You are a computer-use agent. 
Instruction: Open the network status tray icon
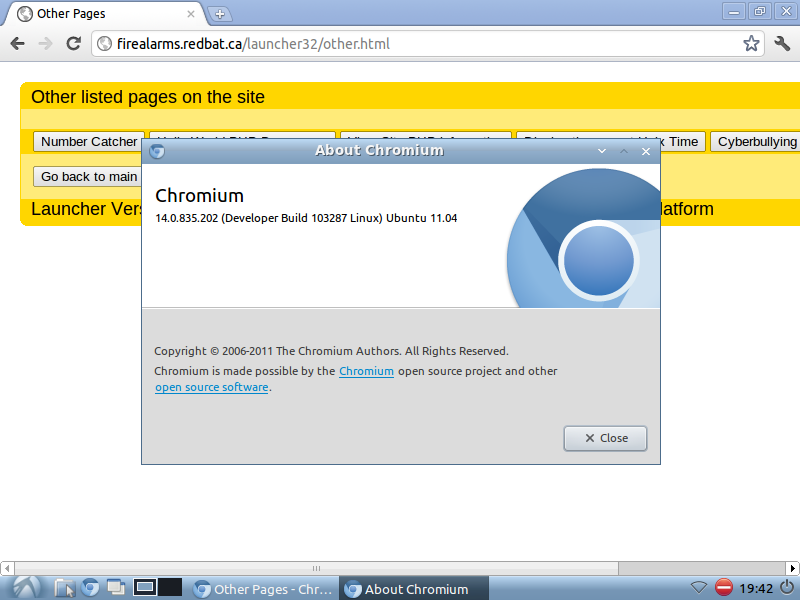click(x=698, y=588)
